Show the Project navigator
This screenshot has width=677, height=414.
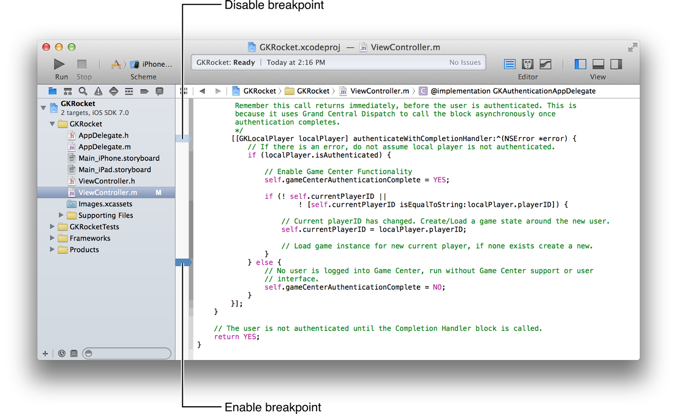point(52,91)
